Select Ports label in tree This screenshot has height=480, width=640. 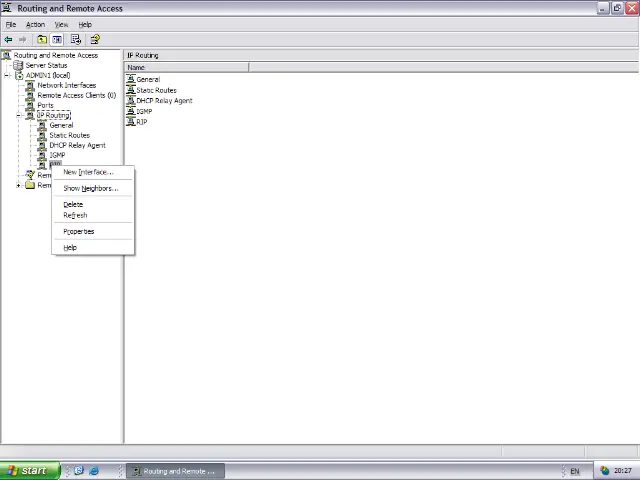point(45,105)
